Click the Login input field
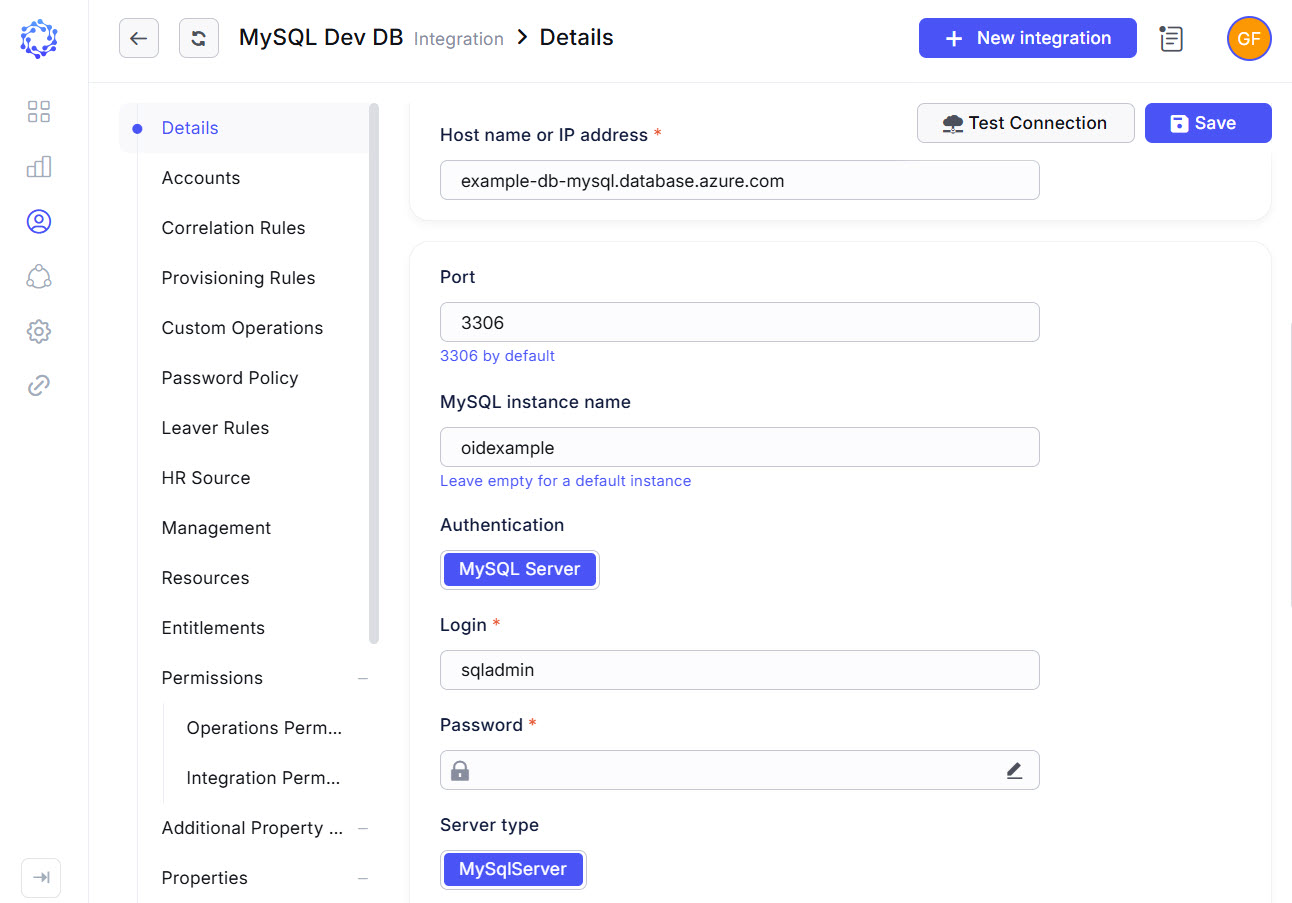The image size is (1292, 903). tap(740, 670)
